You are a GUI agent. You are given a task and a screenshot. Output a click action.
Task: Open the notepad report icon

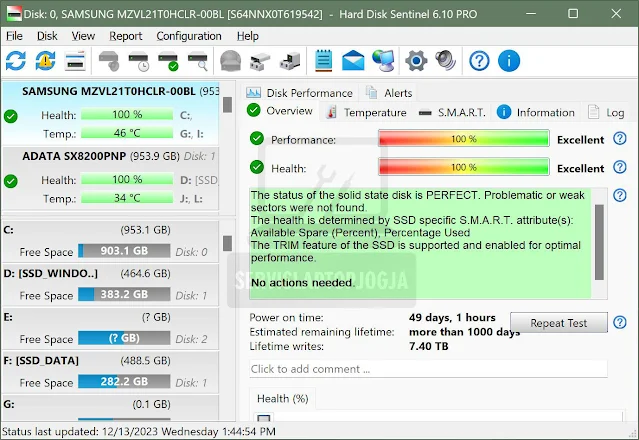324,61
